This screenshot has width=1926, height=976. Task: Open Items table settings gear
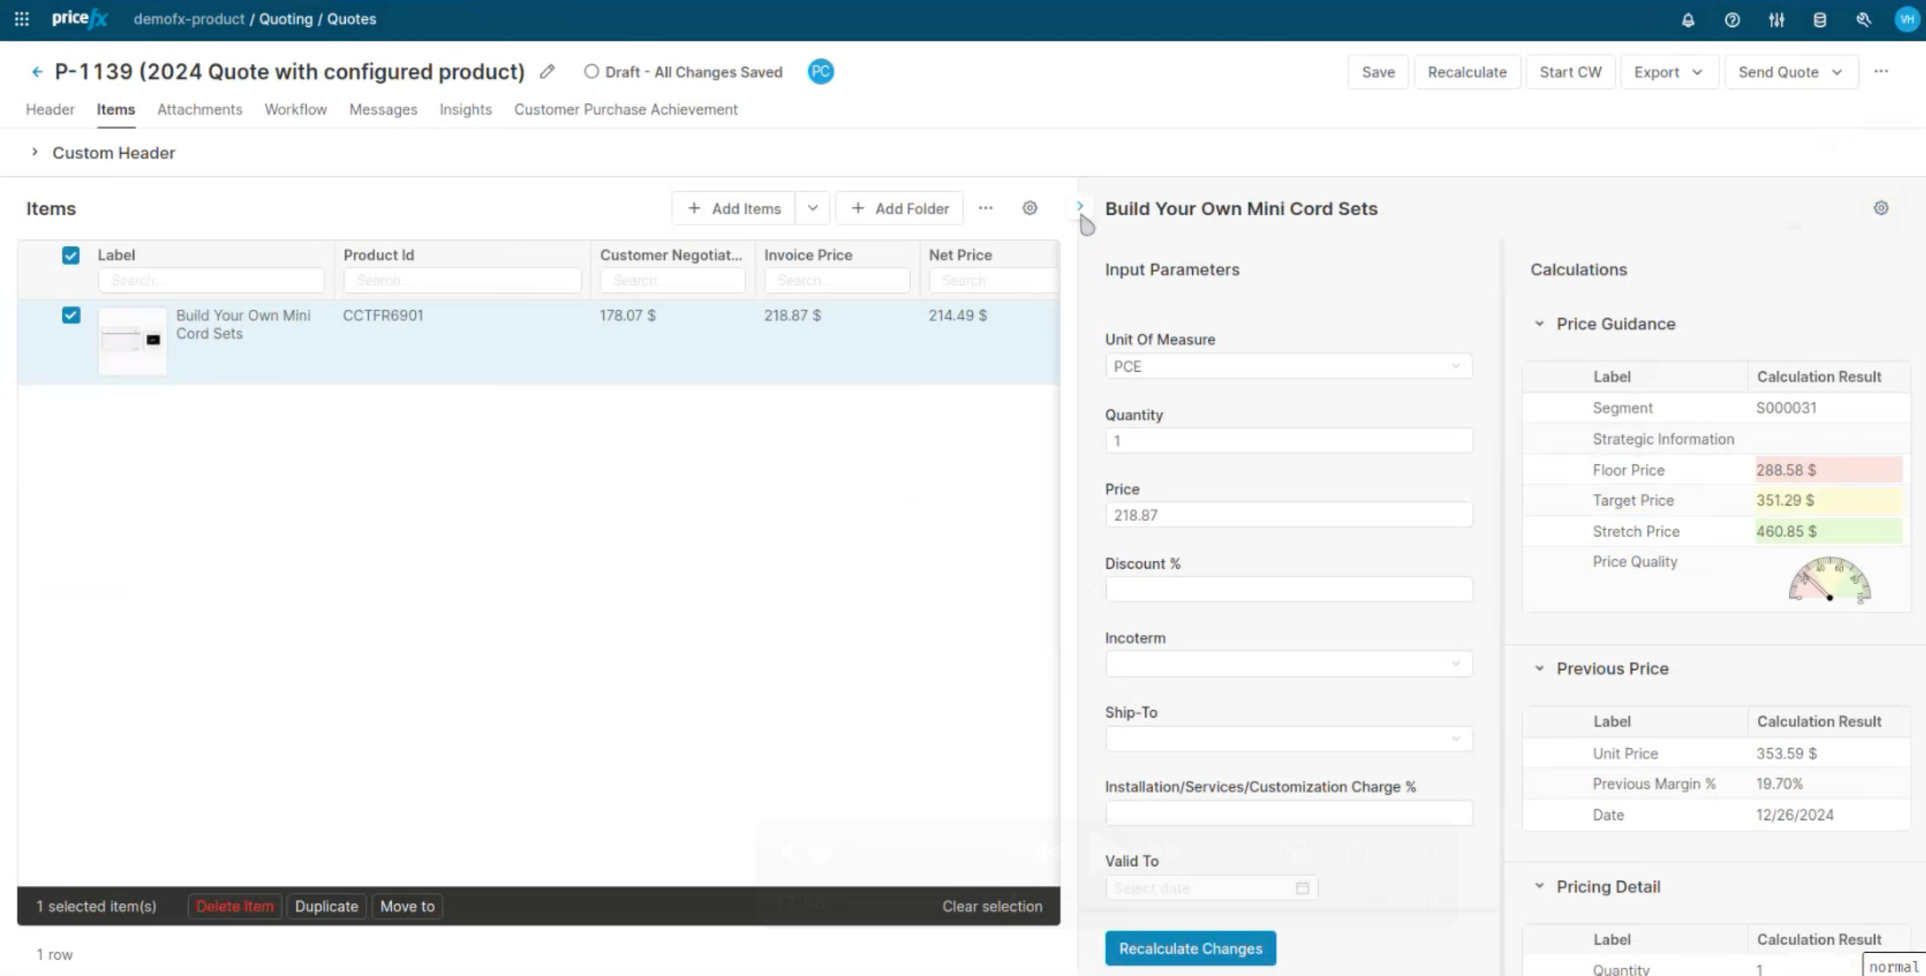click(1030, 208)
